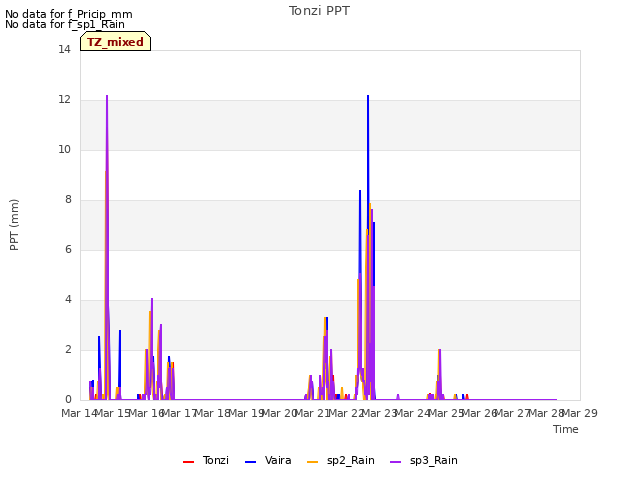
Task: Click the 8 y-axis tick label
Action: click(68, 200)
